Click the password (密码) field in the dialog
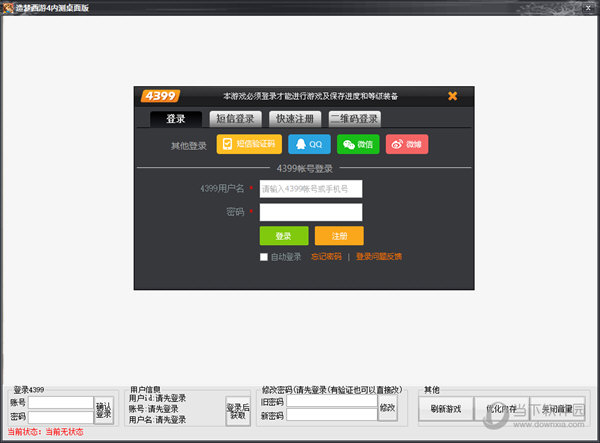 click(310, 212)
